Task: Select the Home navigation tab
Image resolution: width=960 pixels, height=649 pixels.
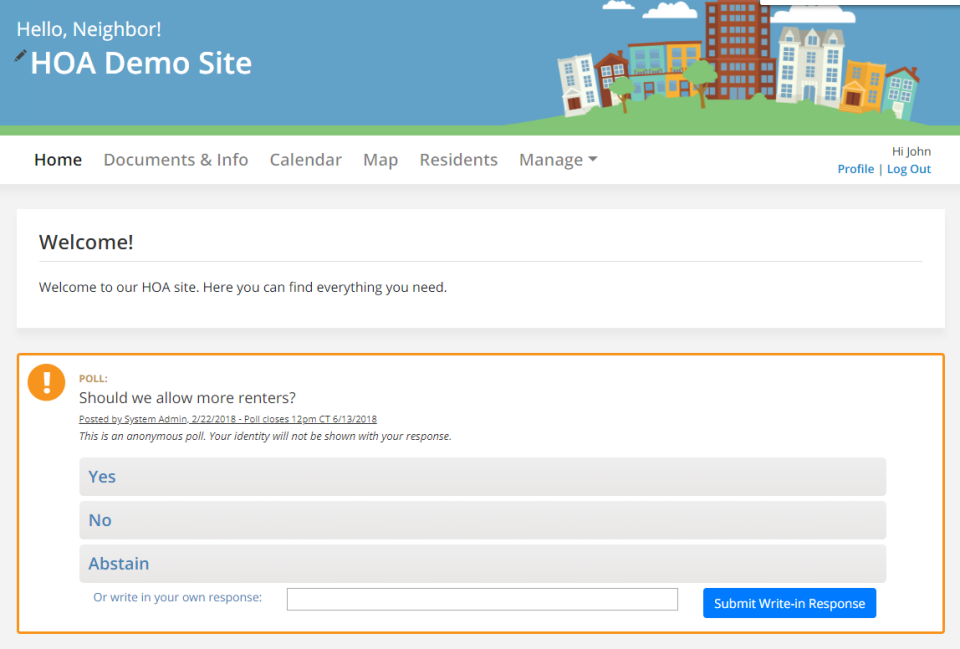Action: [x=57, y=159]
